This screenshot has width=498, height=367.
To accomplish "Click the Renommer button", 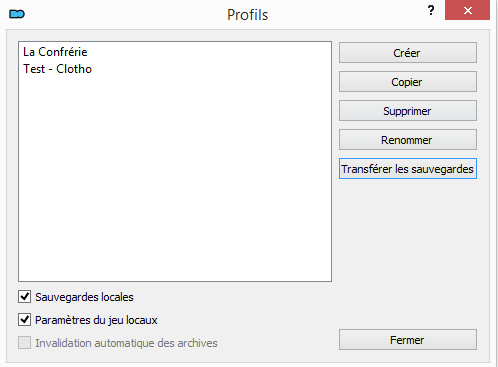I will tap(408, 140).
